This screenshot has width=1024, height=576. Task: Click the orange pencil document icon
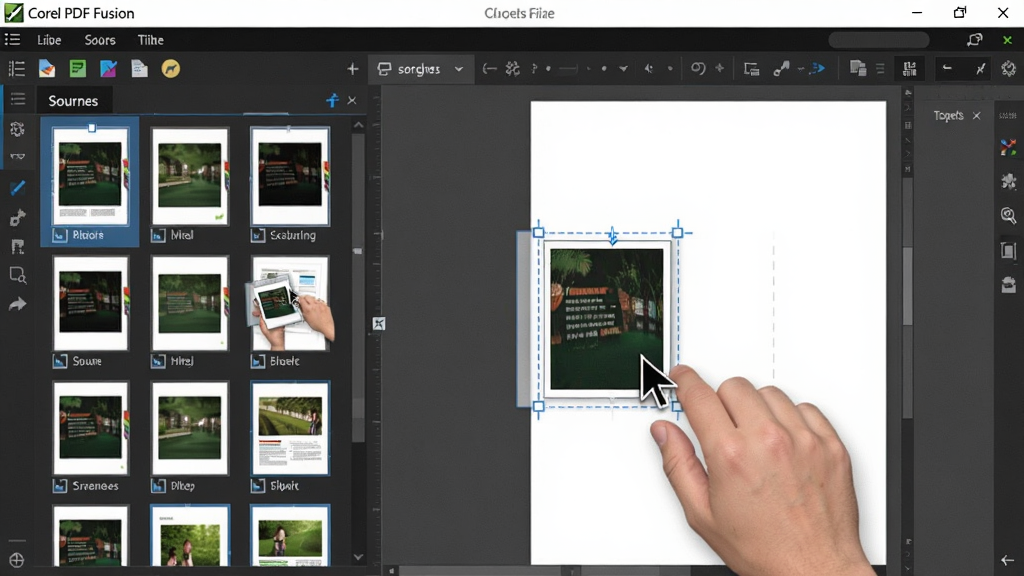point(47,69)
